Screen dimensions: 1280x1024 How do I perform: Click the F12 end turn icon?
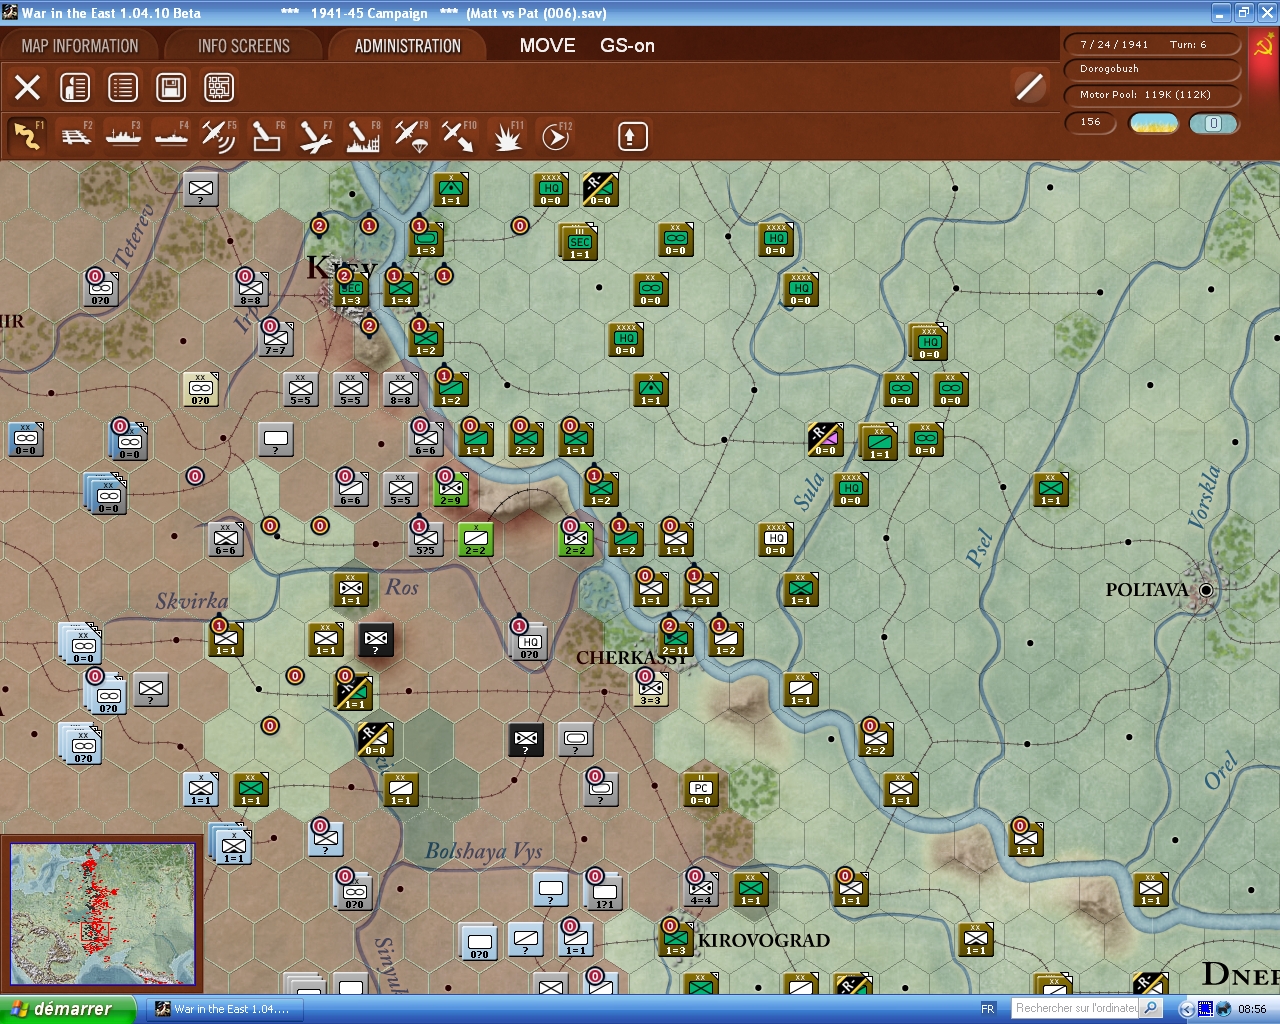pos(555,136)
